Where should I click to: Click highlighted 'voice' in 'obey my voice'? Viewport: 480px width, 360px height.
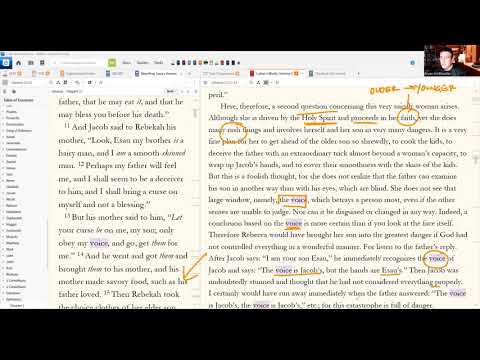tap(99, 243)
